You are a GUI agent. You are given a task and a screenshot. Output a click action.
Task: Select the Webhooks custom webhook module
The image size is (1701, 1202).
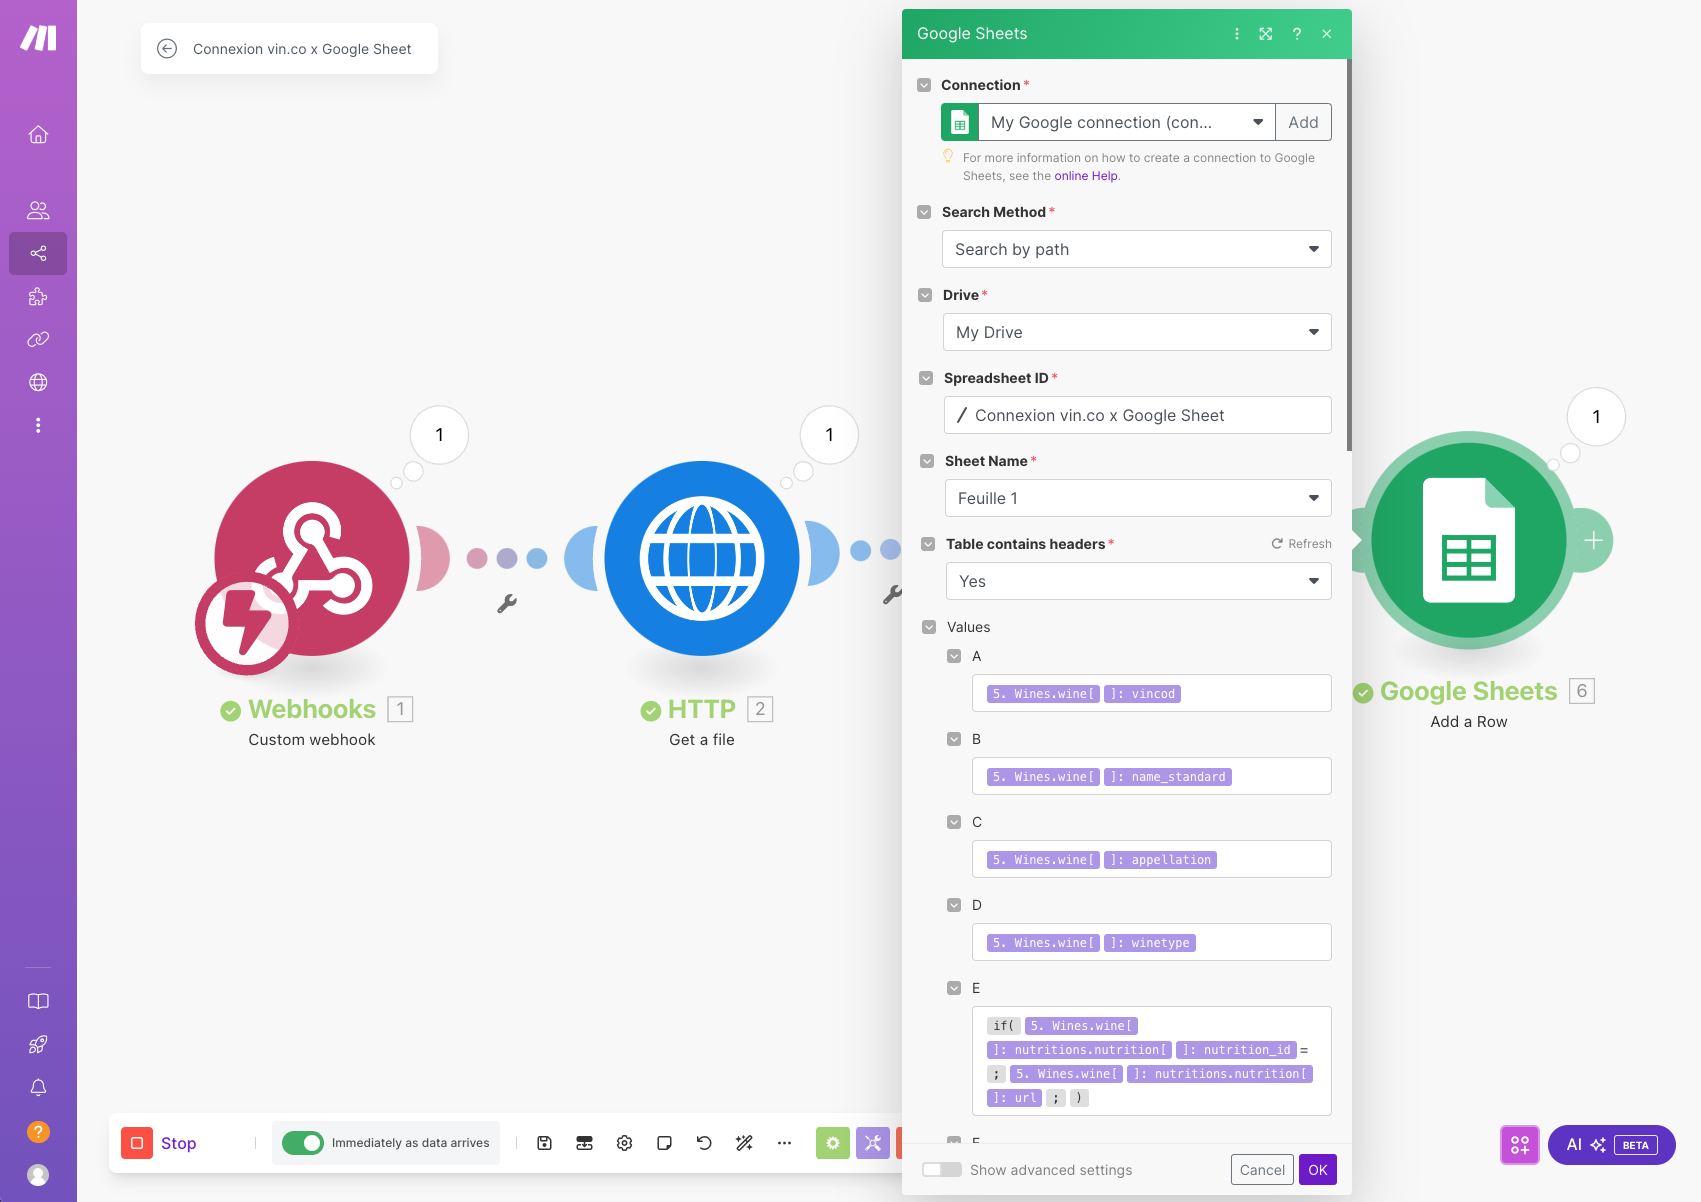[x=311, y=560]
